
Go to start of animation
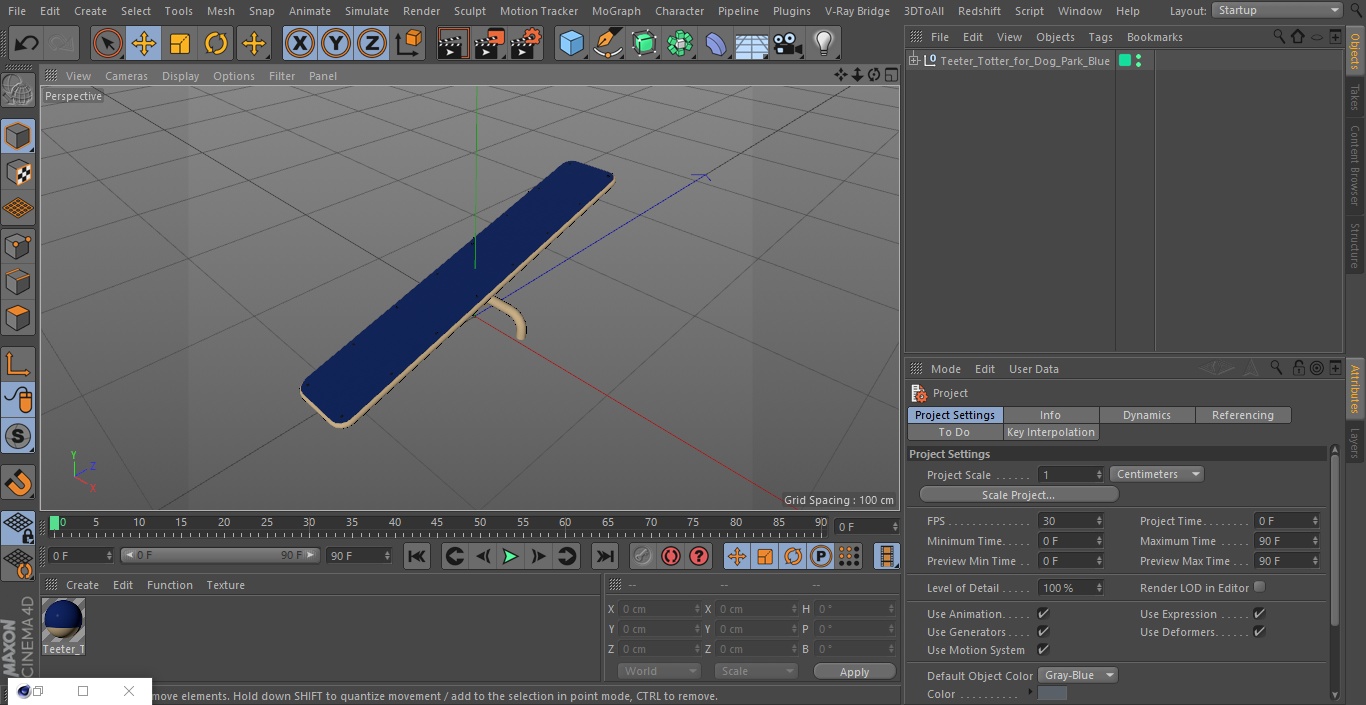click(417, 556)
